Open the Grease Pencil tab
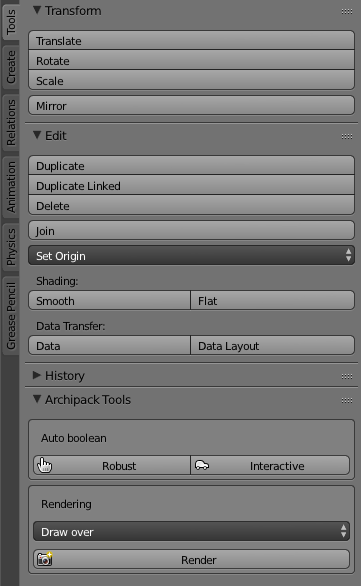The image size is (361, 586). [10, 316]
